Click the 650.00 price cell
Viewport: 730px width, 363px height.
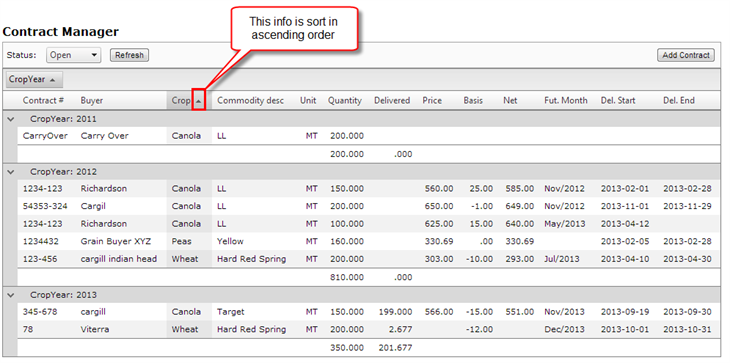(439, 206)
